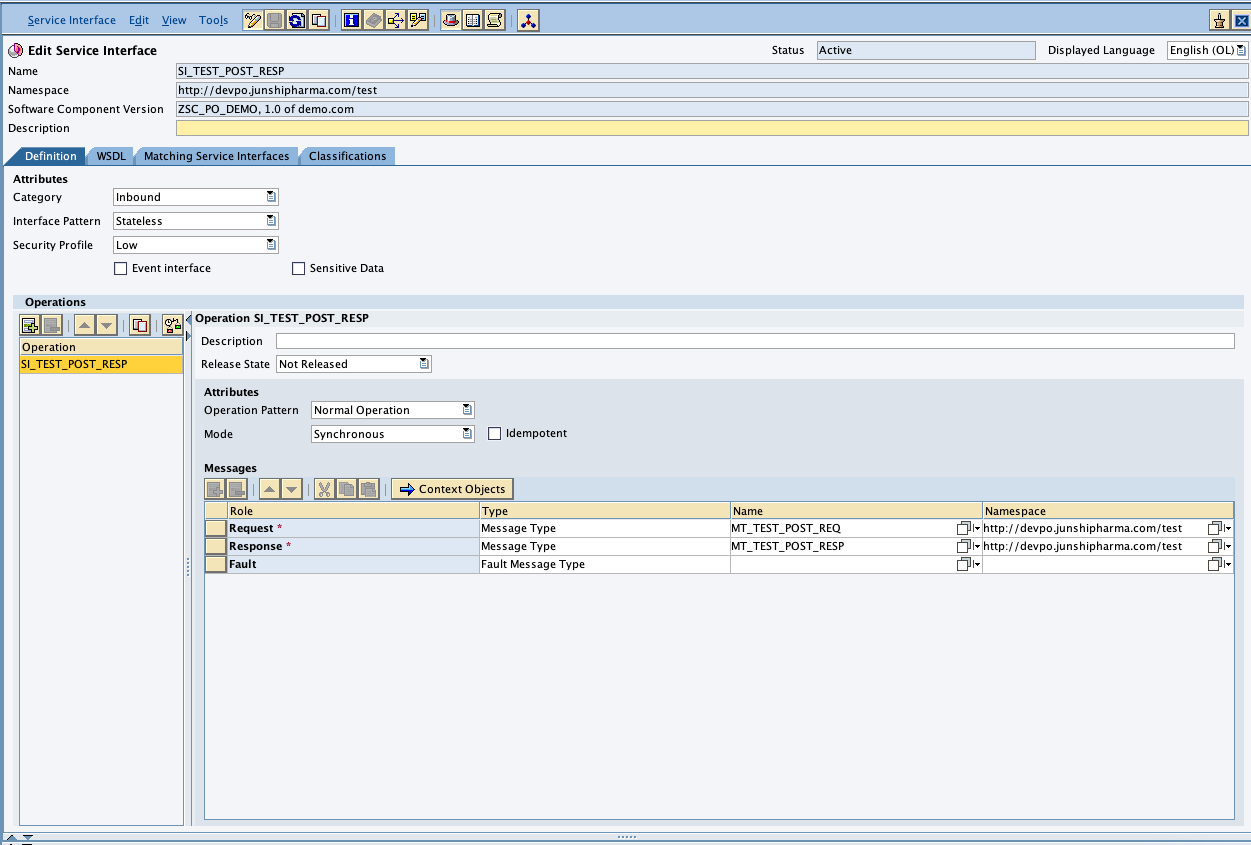
Task: Tick the Idempotent checkbox
Action: tap(494, 433)
